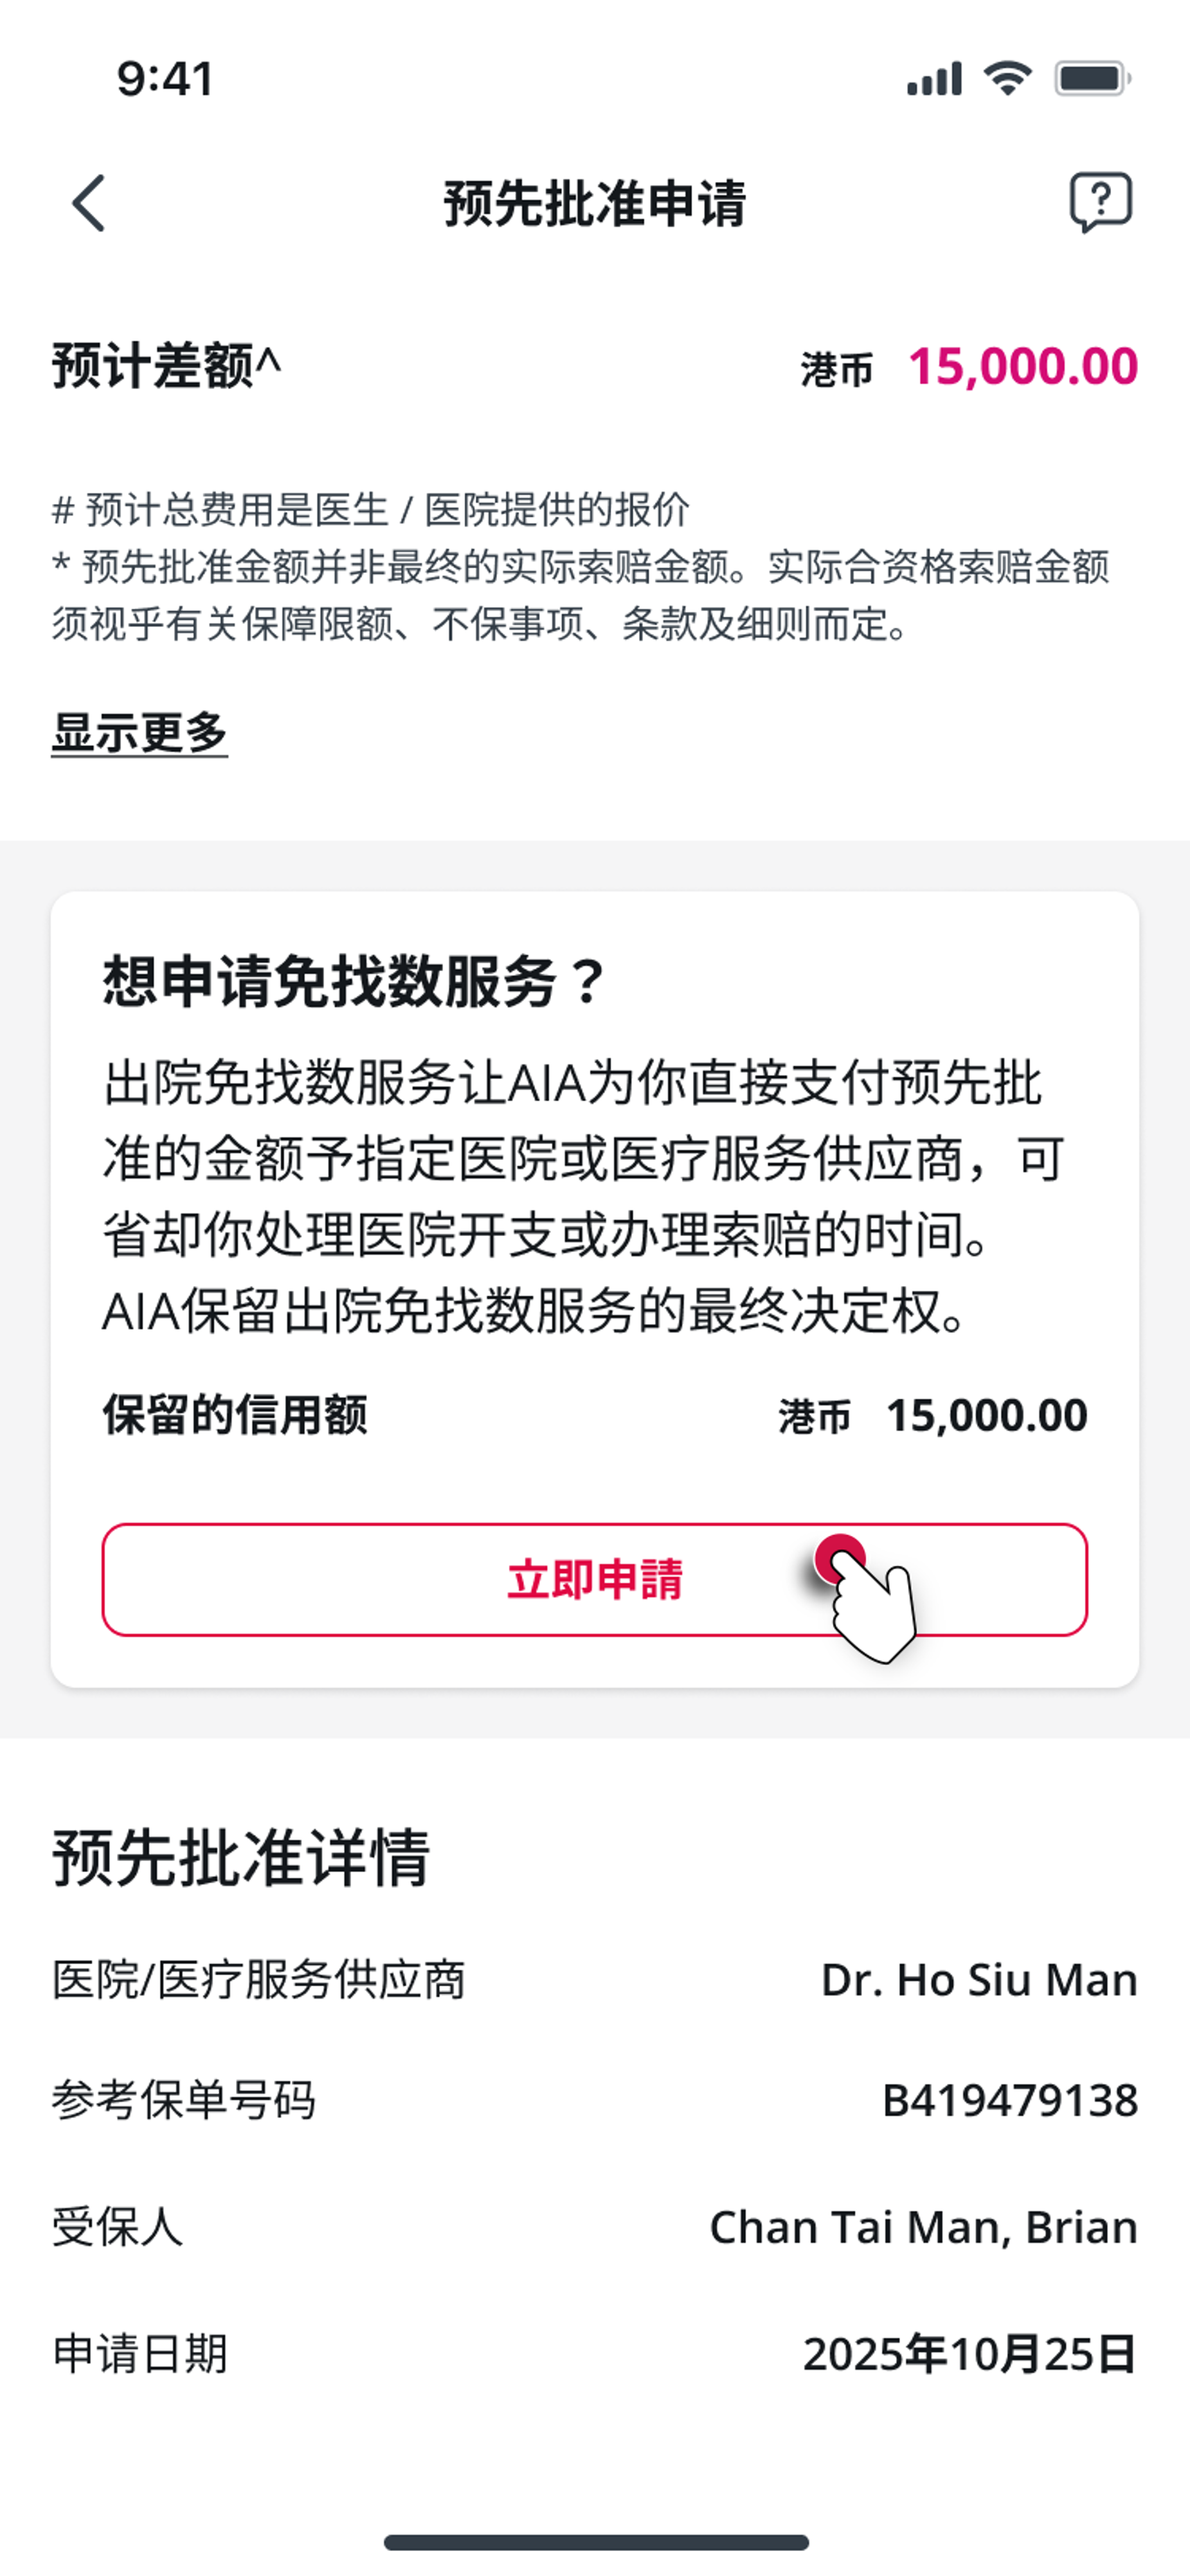1190x2576 pixels.
Task: Tap the 预先批准申请 page title
Action: coord(595,203)
